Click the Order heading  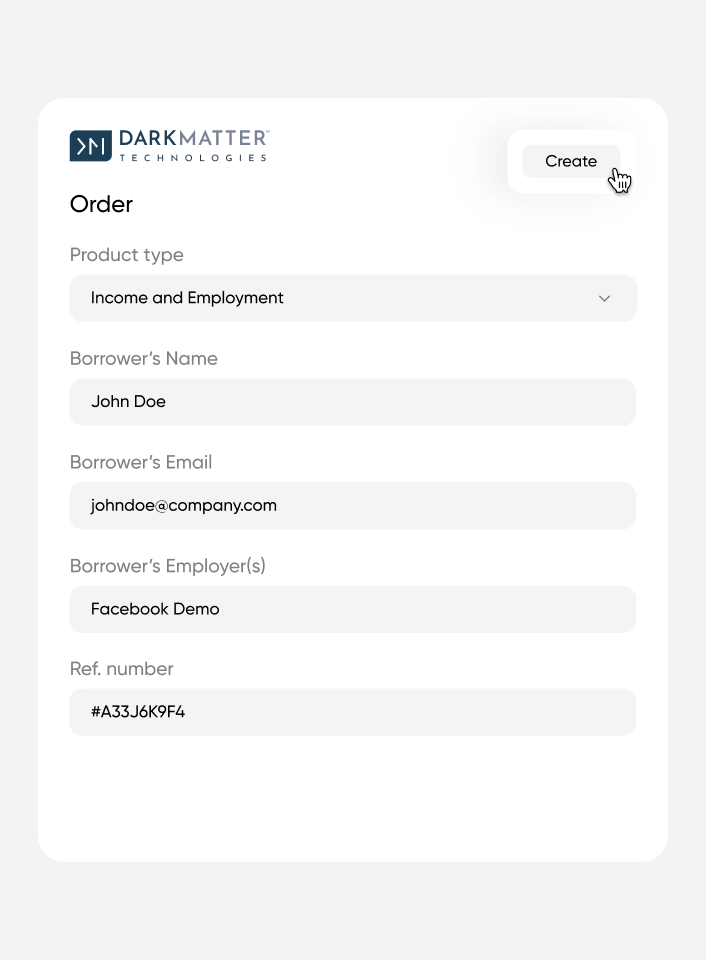point(101,204)
